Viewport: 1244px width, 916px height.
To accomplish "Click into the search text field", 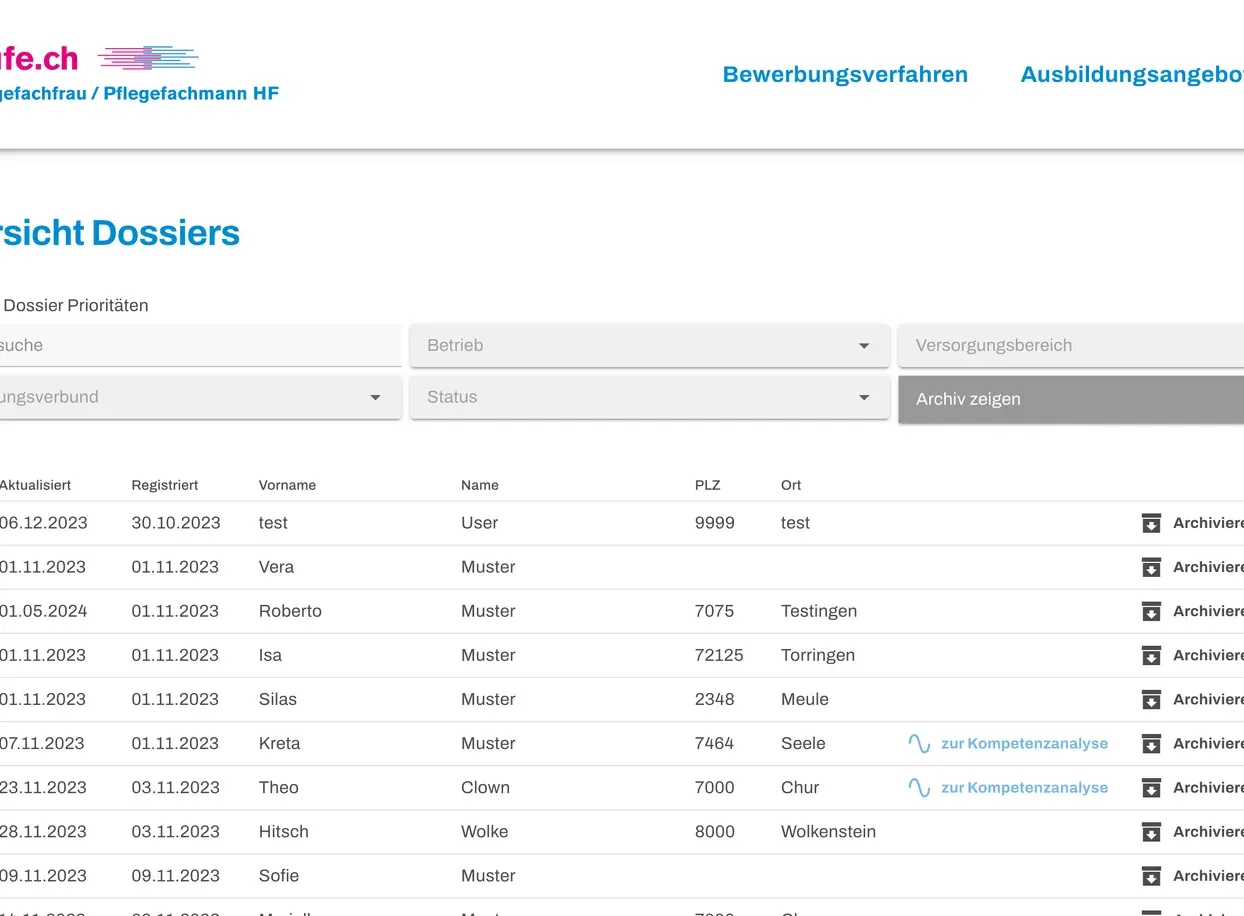I will pyautogui.click(x=200, y=345).
